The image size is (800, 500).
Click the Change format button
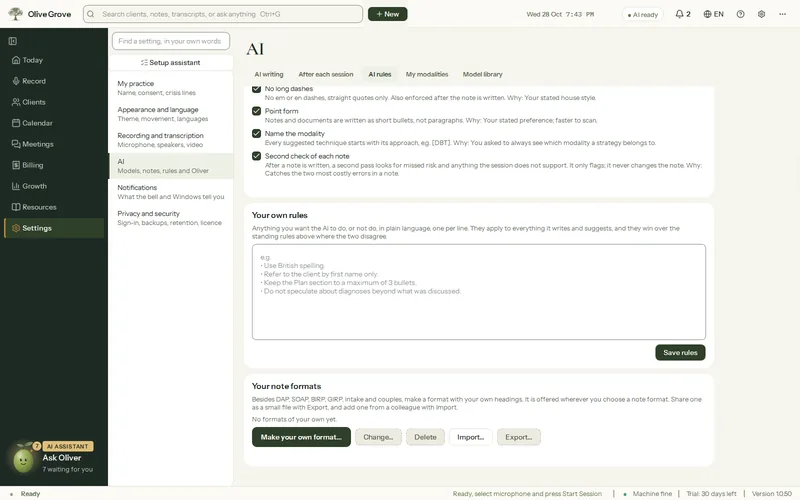[378, 437]
